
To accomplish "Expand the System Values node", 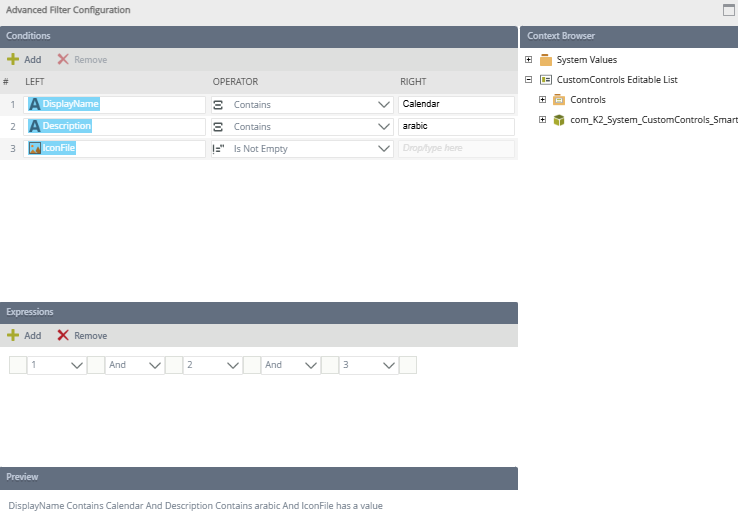I will pyautogui.click(x=529, y=59).
